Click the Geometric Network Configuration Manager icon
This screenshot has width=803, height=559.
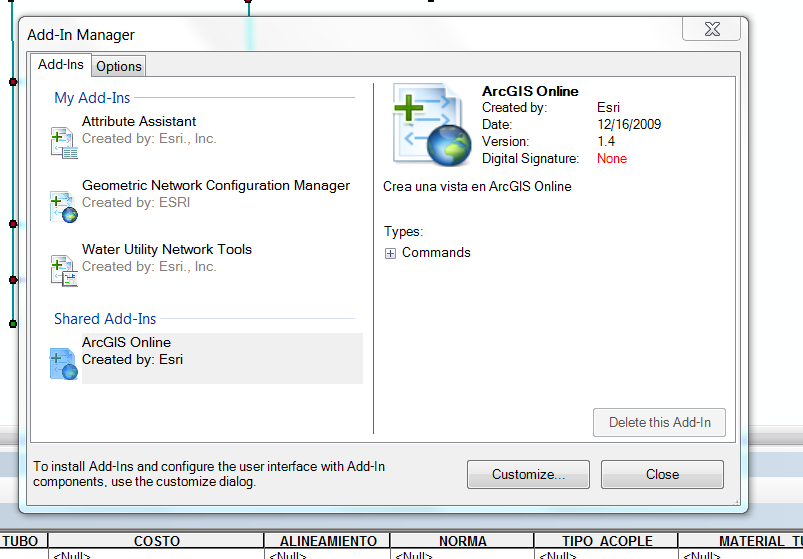[64, 207]
